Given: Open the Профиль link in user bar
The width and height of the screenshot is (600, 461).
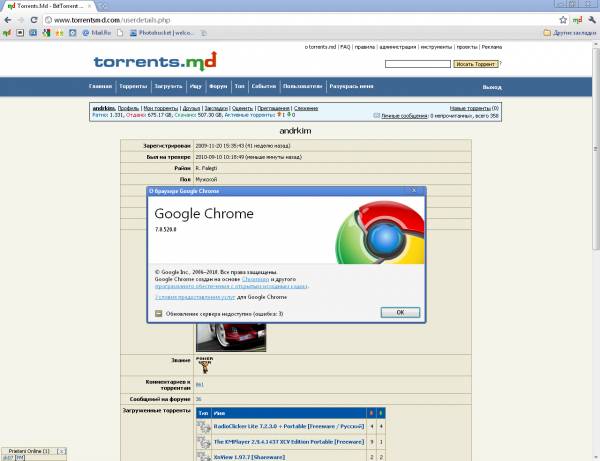Looking at the screenshot, I should pyautogui.click(x=128, y=108).
